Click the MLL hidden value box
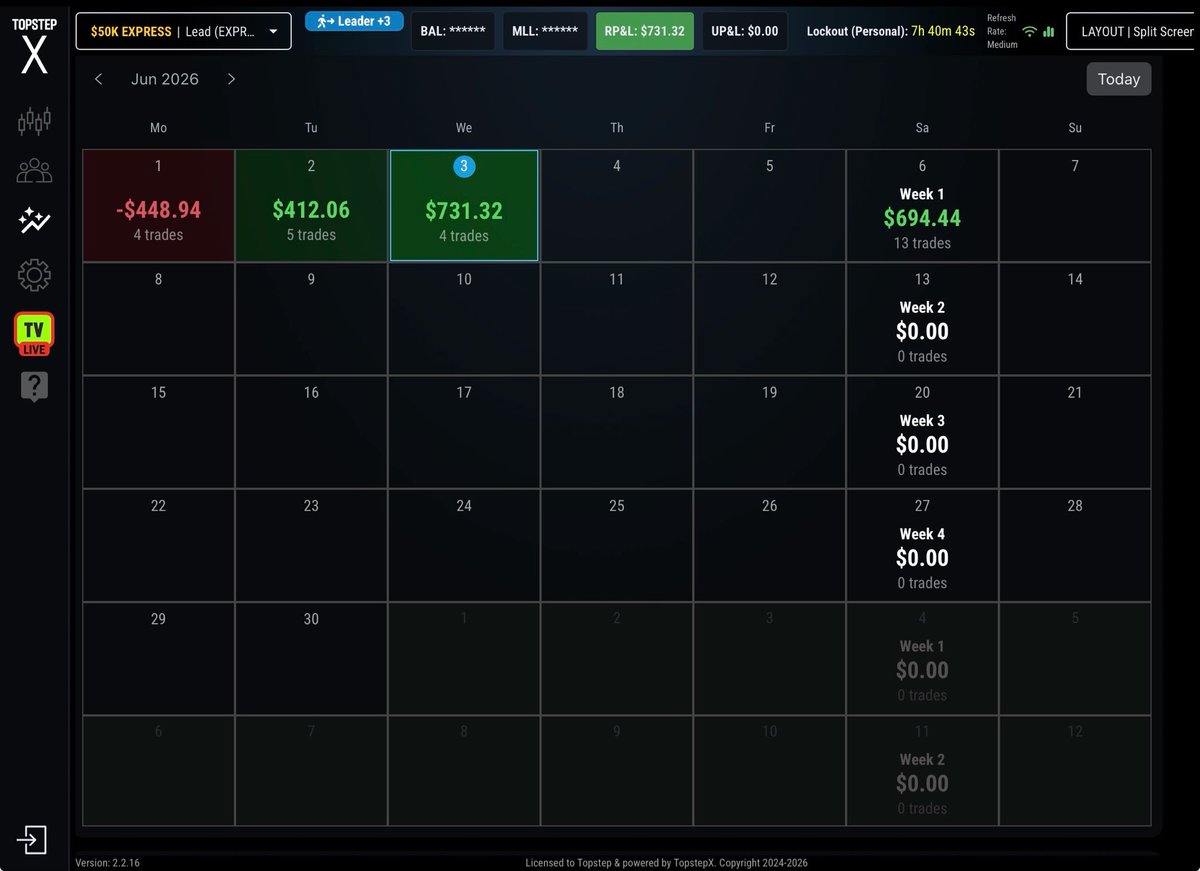Screen dimensions: 1200x871 (x=546, y=31)
